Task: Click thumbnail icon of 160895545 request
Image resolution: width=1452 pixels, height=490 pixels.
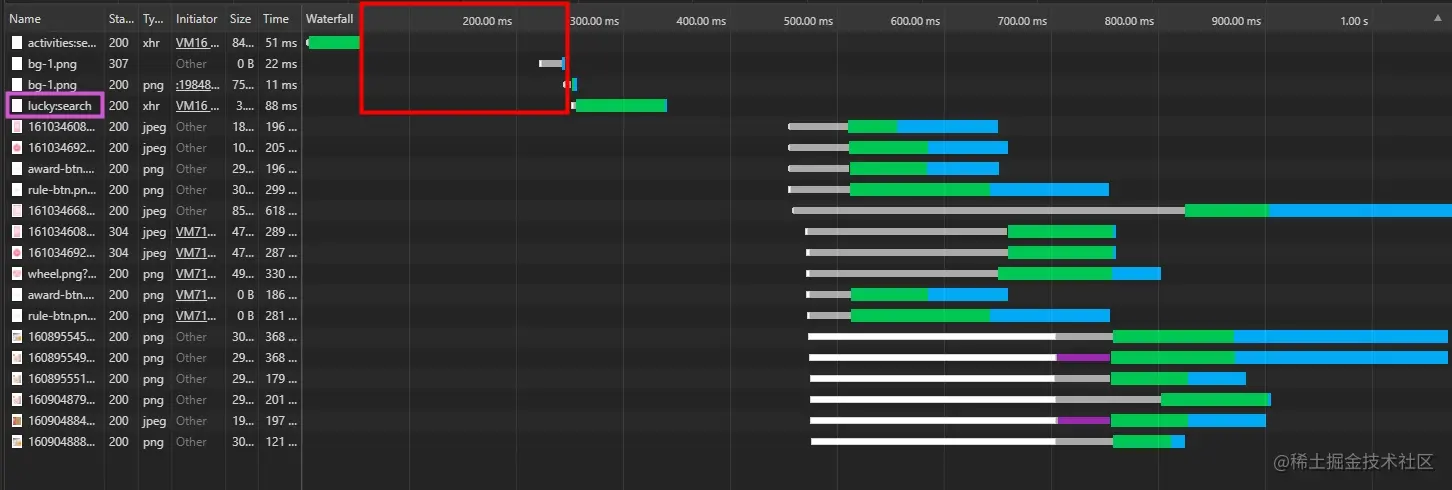Action: (17, 337)
